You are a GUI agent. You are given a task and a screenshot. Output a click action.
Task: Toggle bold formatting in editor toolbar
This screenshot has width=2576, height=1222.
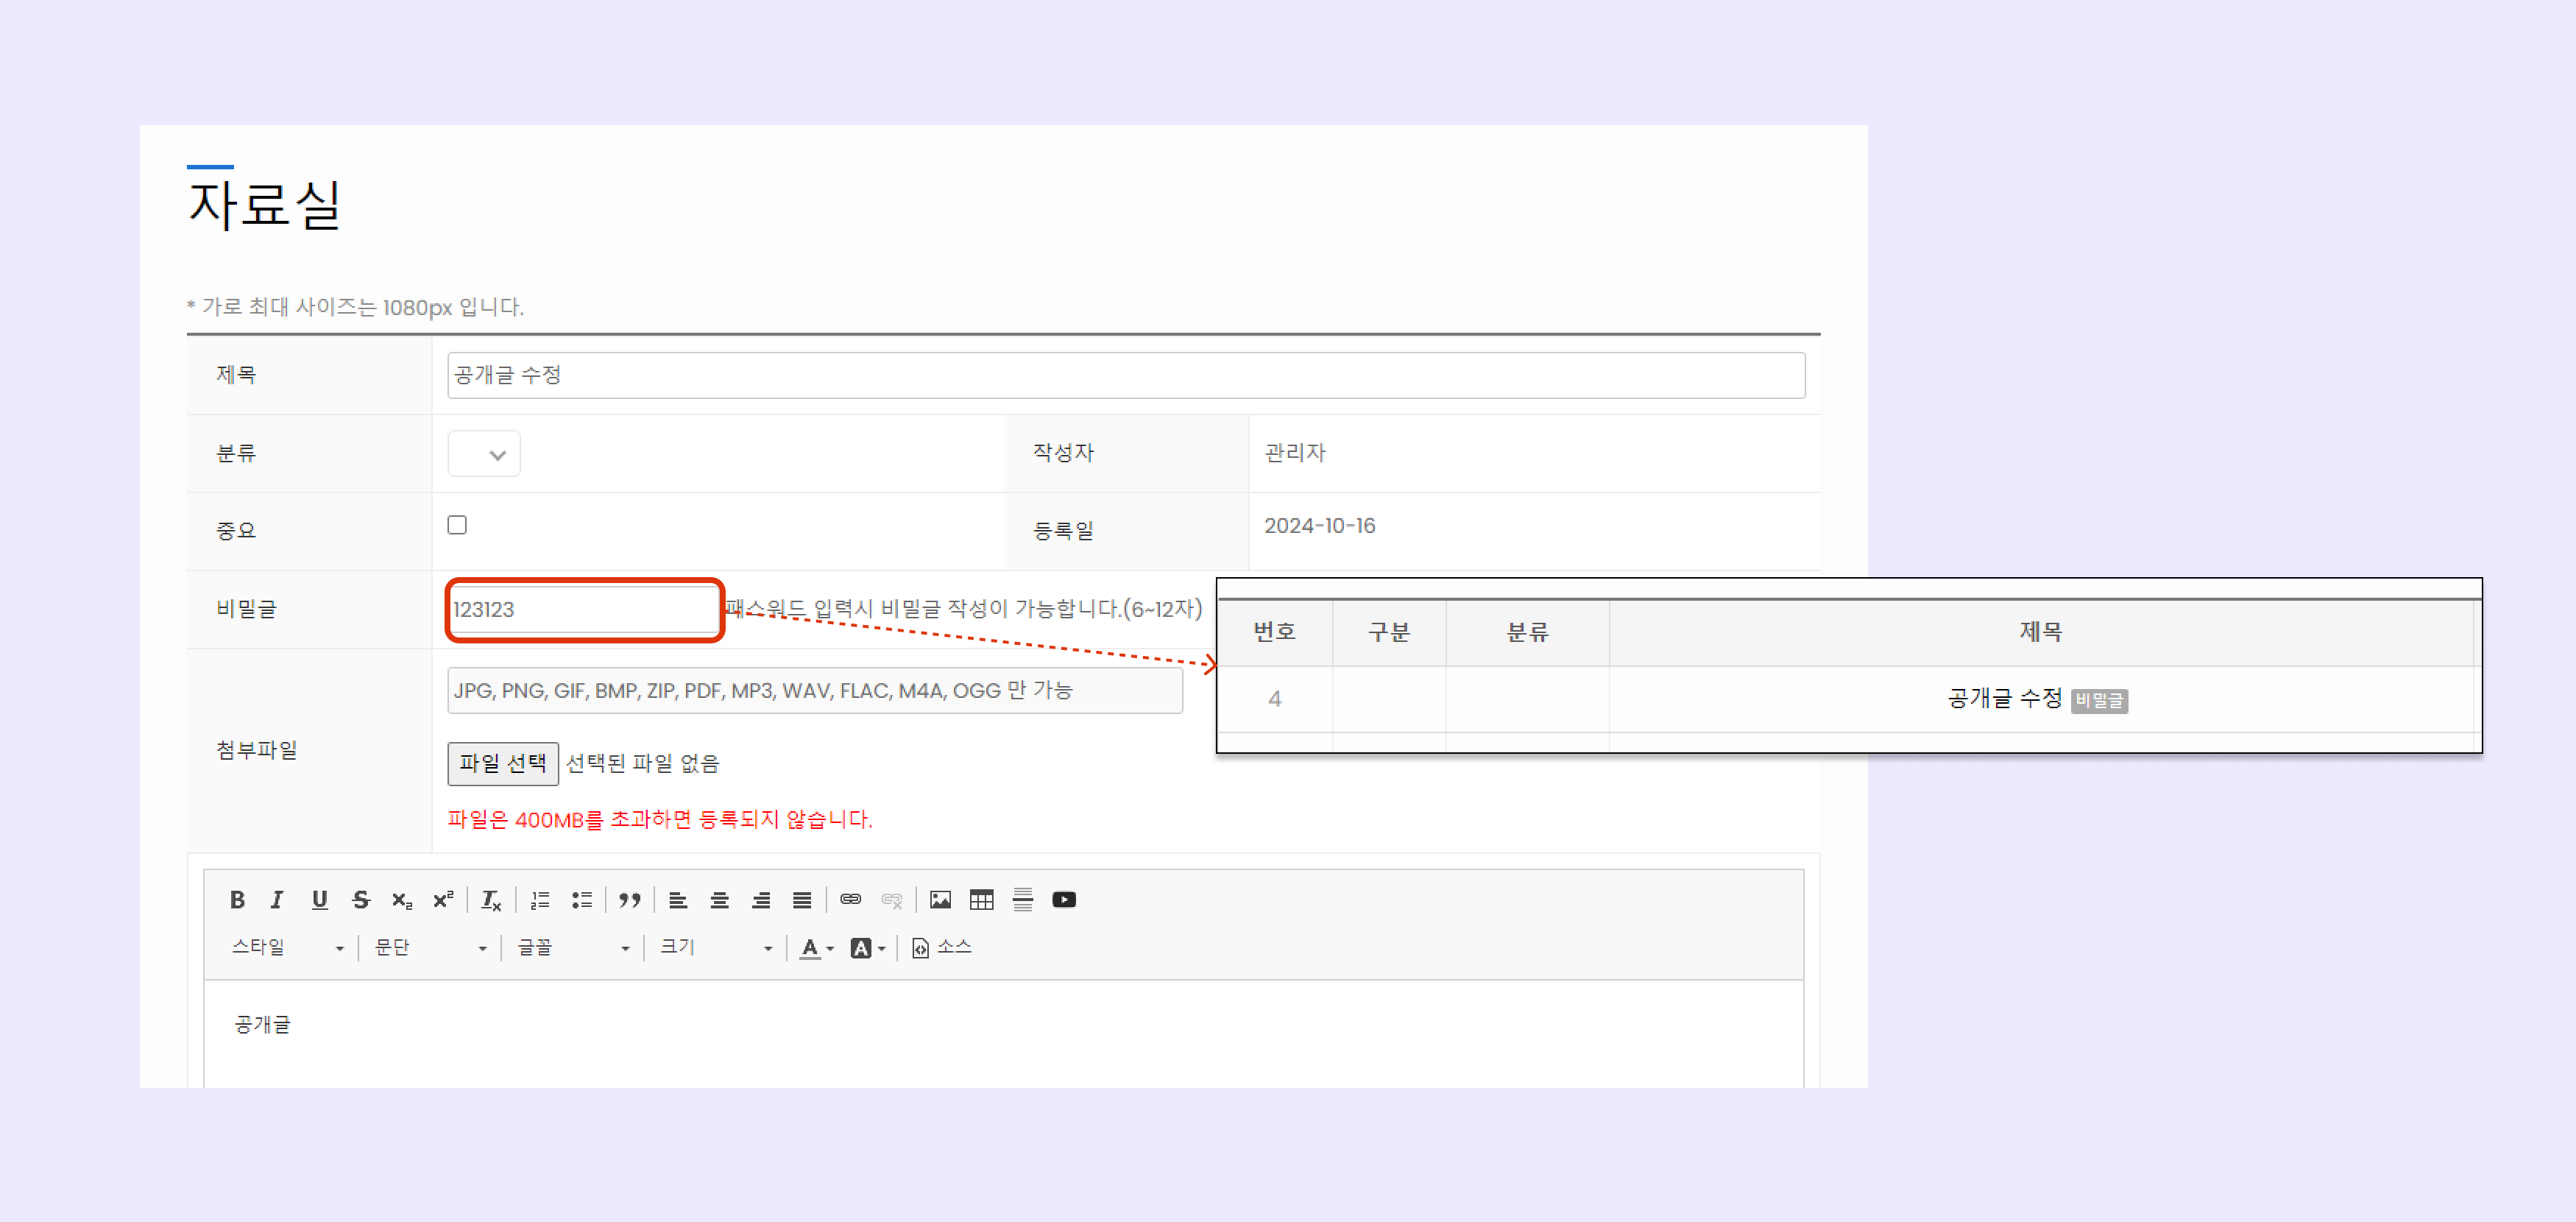237,900
